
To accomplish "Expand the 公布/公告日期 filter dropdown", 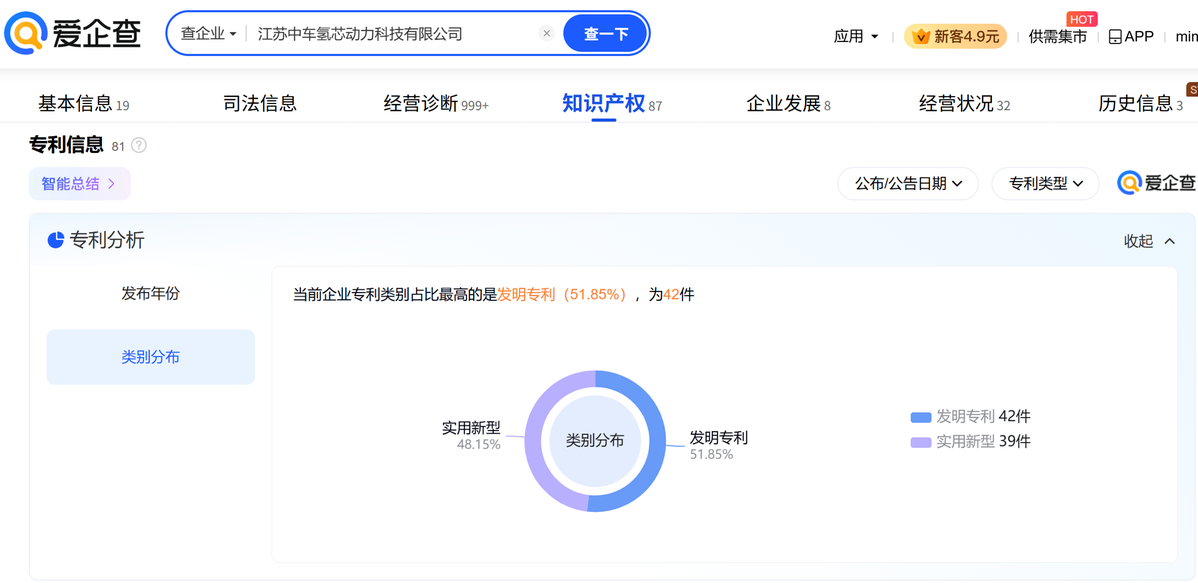I will [908, 184].
